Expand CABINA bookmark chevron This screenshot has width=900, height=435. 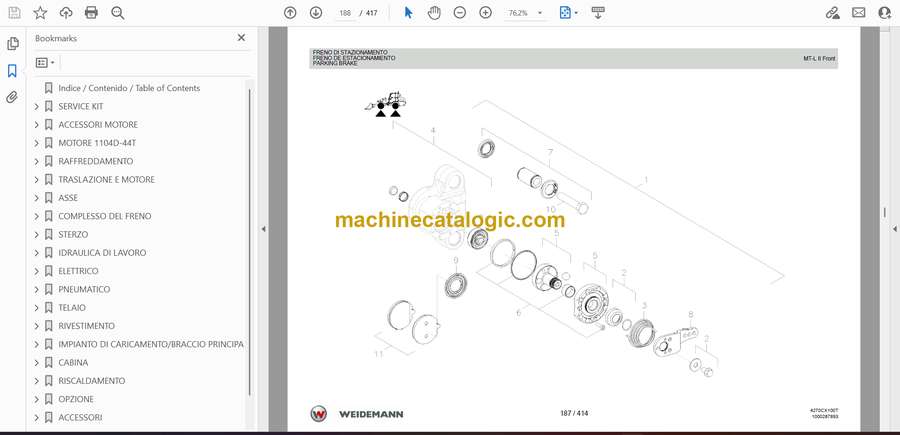37,363
